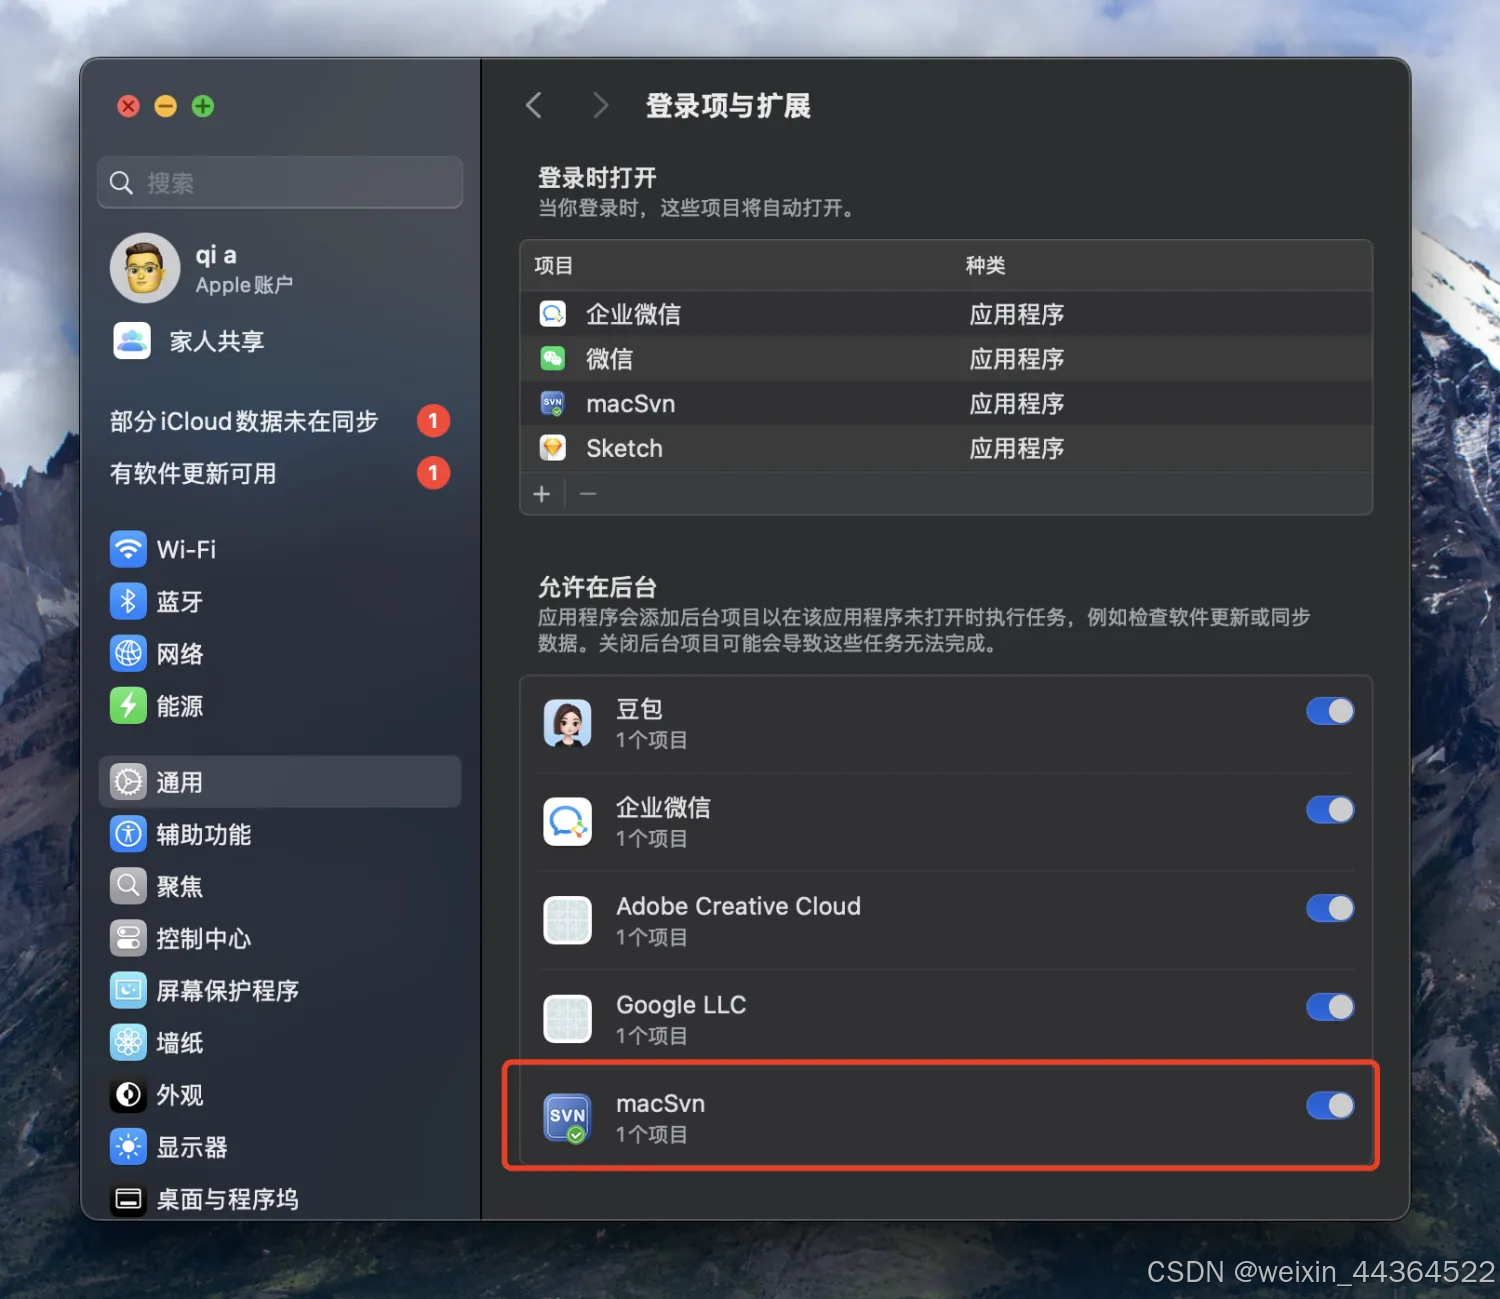1500x1299 pixels.
Task: Click the Spotlight (聚焦) magnifier icon
Action: pos(128,886)
